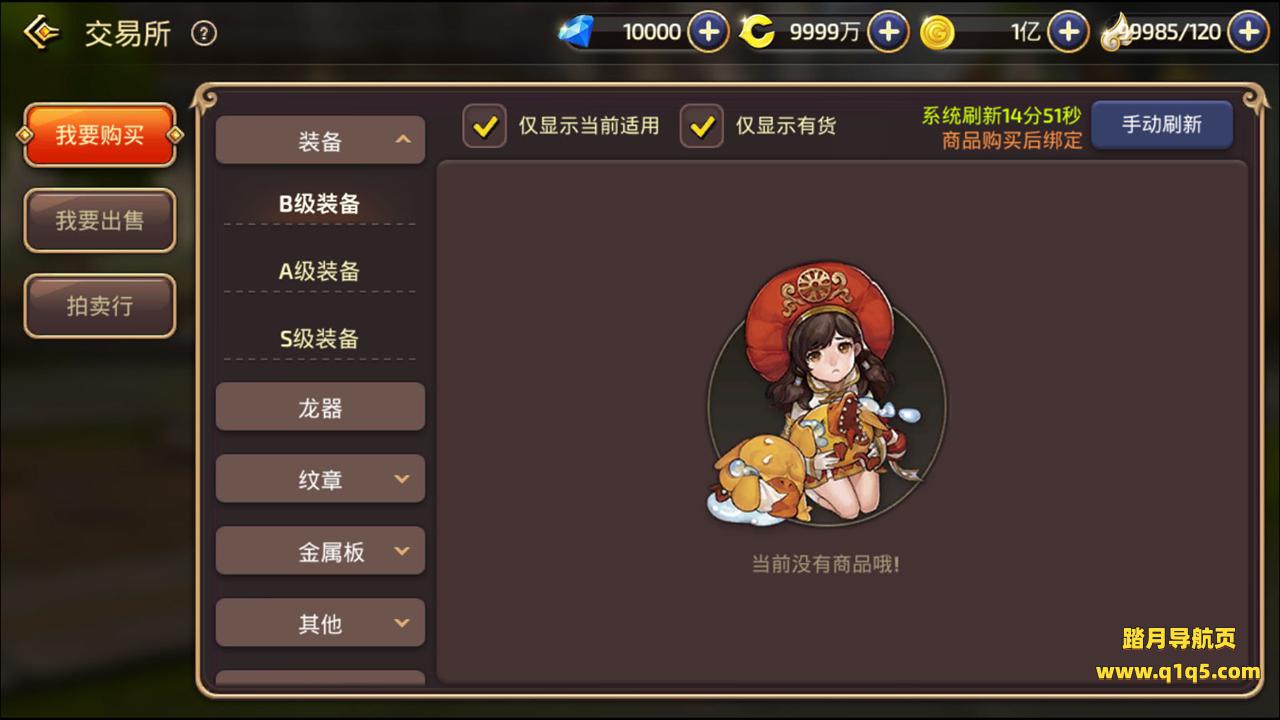Choose A级装备 subcategory
The image size is (1280, 720).
(x=320, y=271)
